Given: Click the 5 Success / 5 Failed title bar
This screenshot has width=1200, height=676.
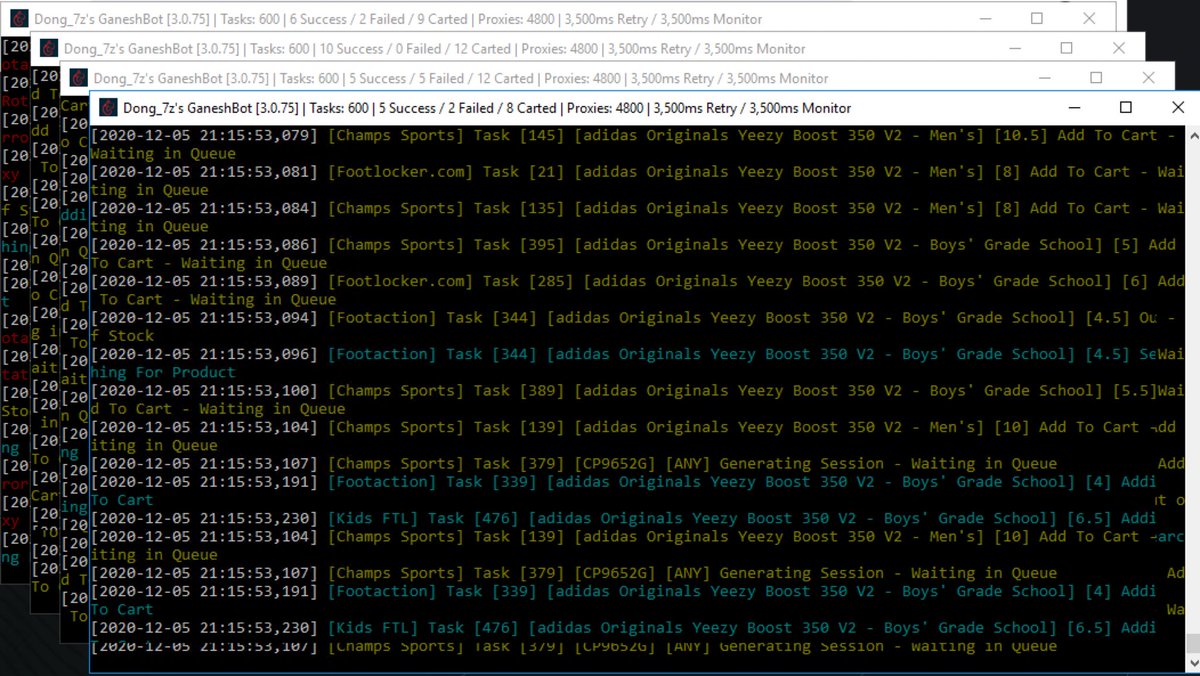Looking at the screenshot, I should [450, 77].
